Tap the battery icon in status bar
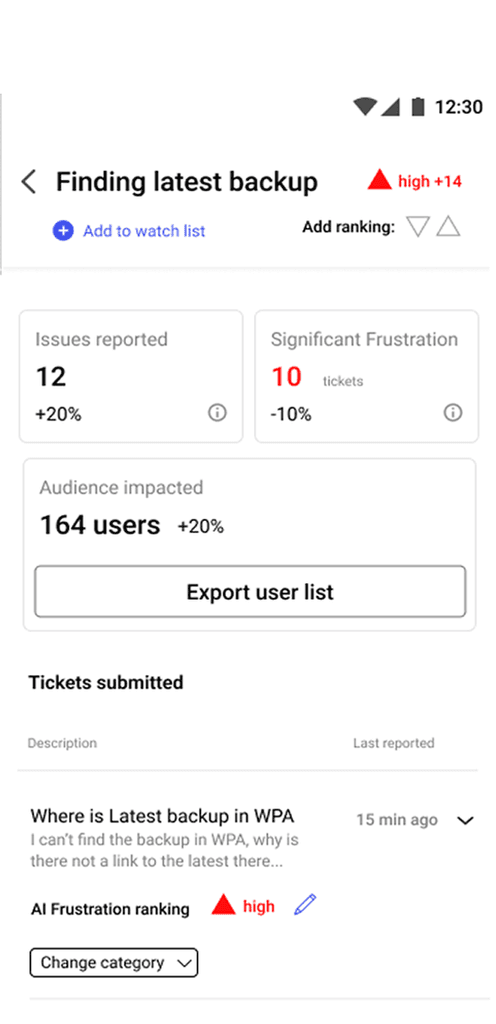 point(418,106)
